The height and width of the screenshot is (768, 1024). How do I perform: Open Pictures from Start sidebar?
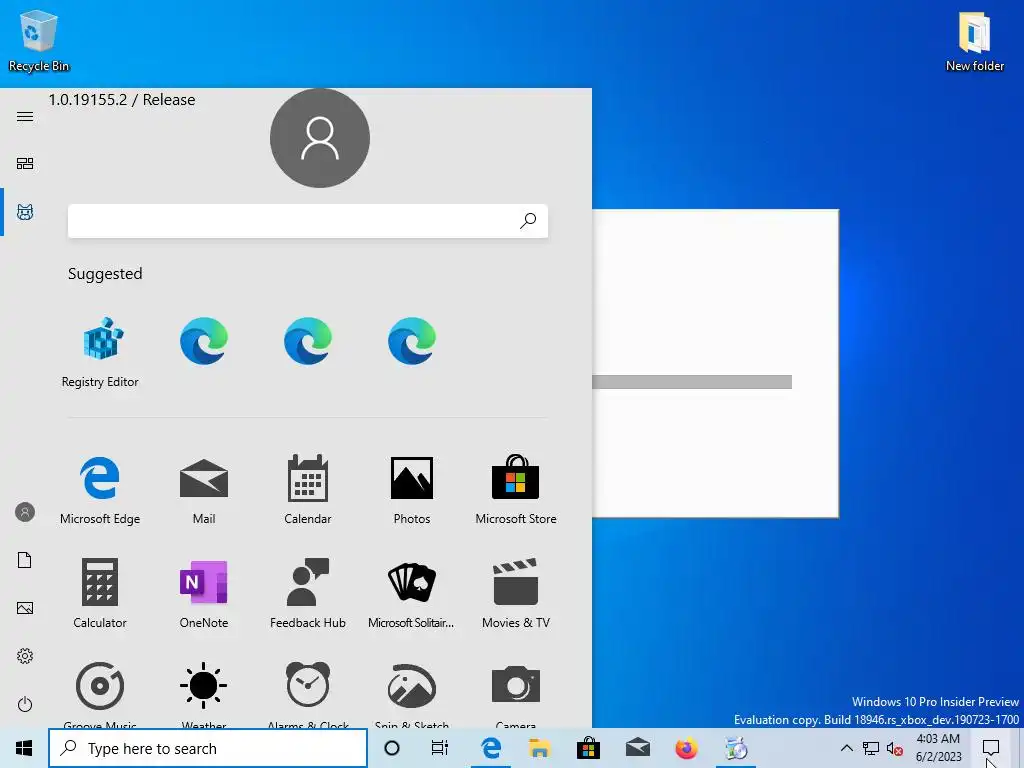click(25, 608)
